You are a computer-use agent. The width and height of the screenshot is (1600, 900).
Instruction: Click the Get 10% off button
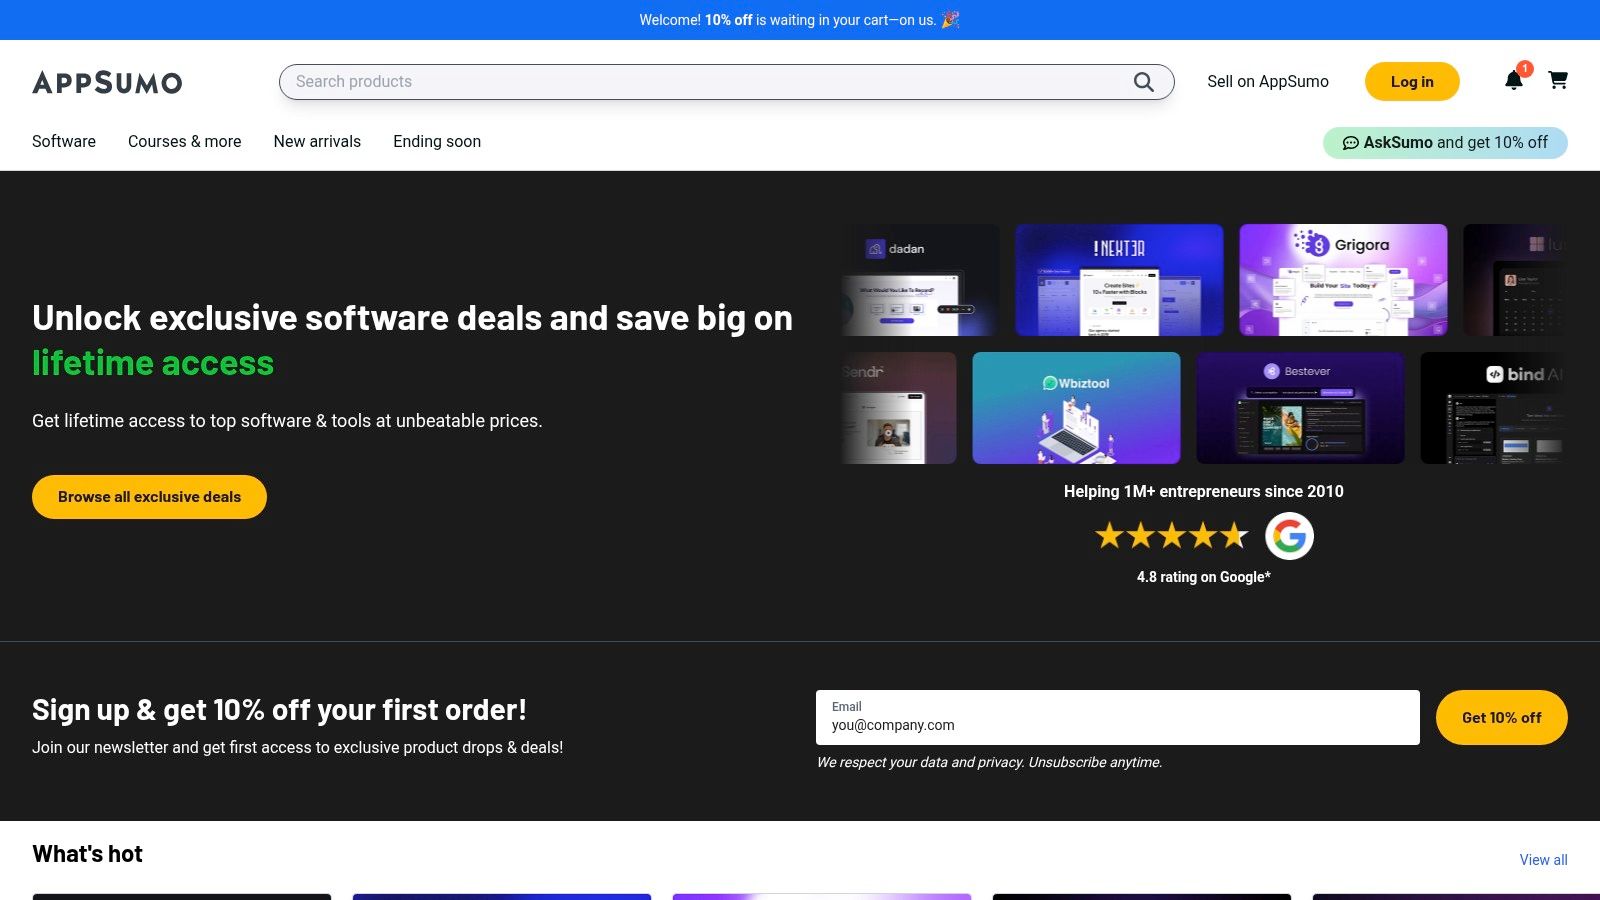pyautogui.click(x=1501, y=717)
